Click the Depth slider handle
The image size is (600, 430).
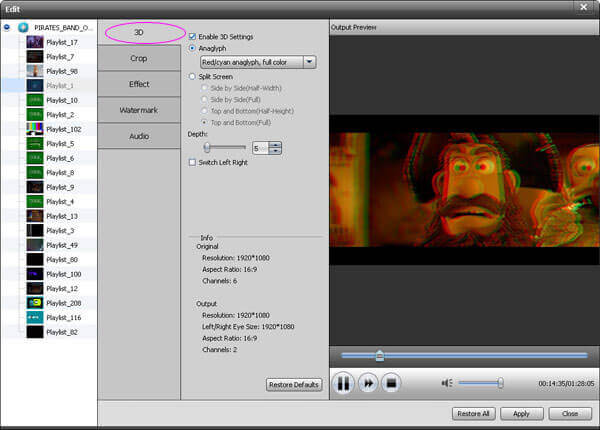pos(207,147)
